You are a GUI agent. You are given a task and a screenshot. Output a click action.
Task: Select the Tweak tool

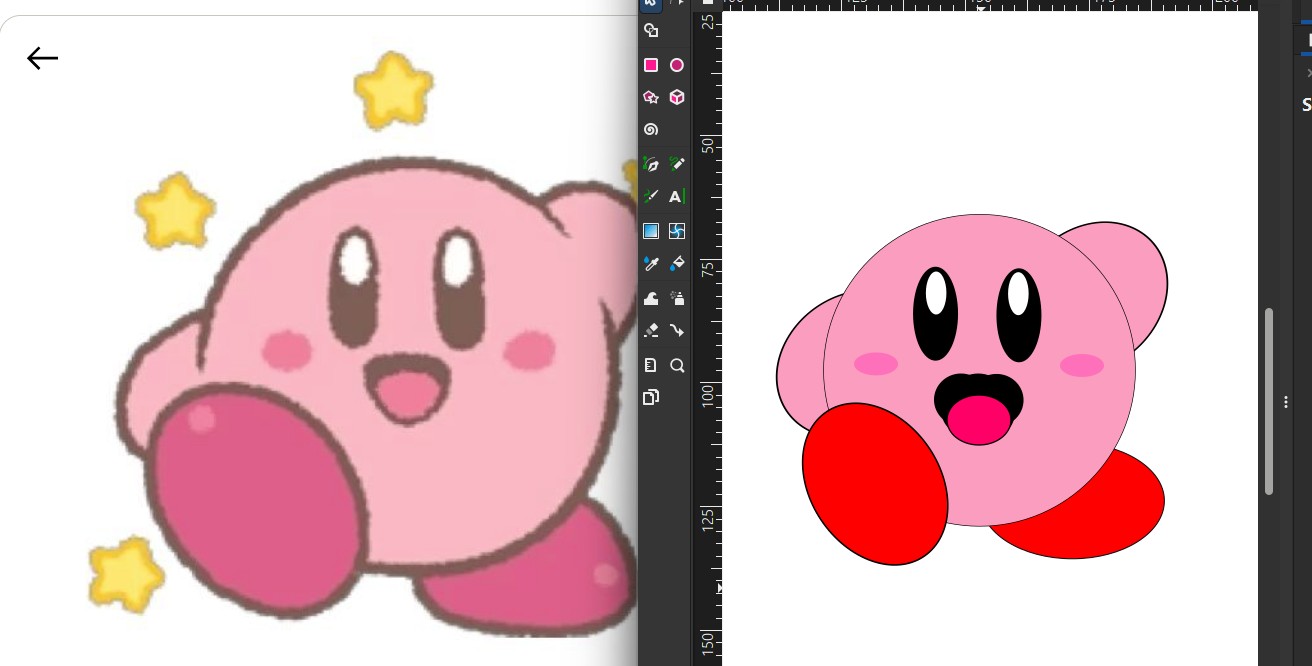(651, 298)
